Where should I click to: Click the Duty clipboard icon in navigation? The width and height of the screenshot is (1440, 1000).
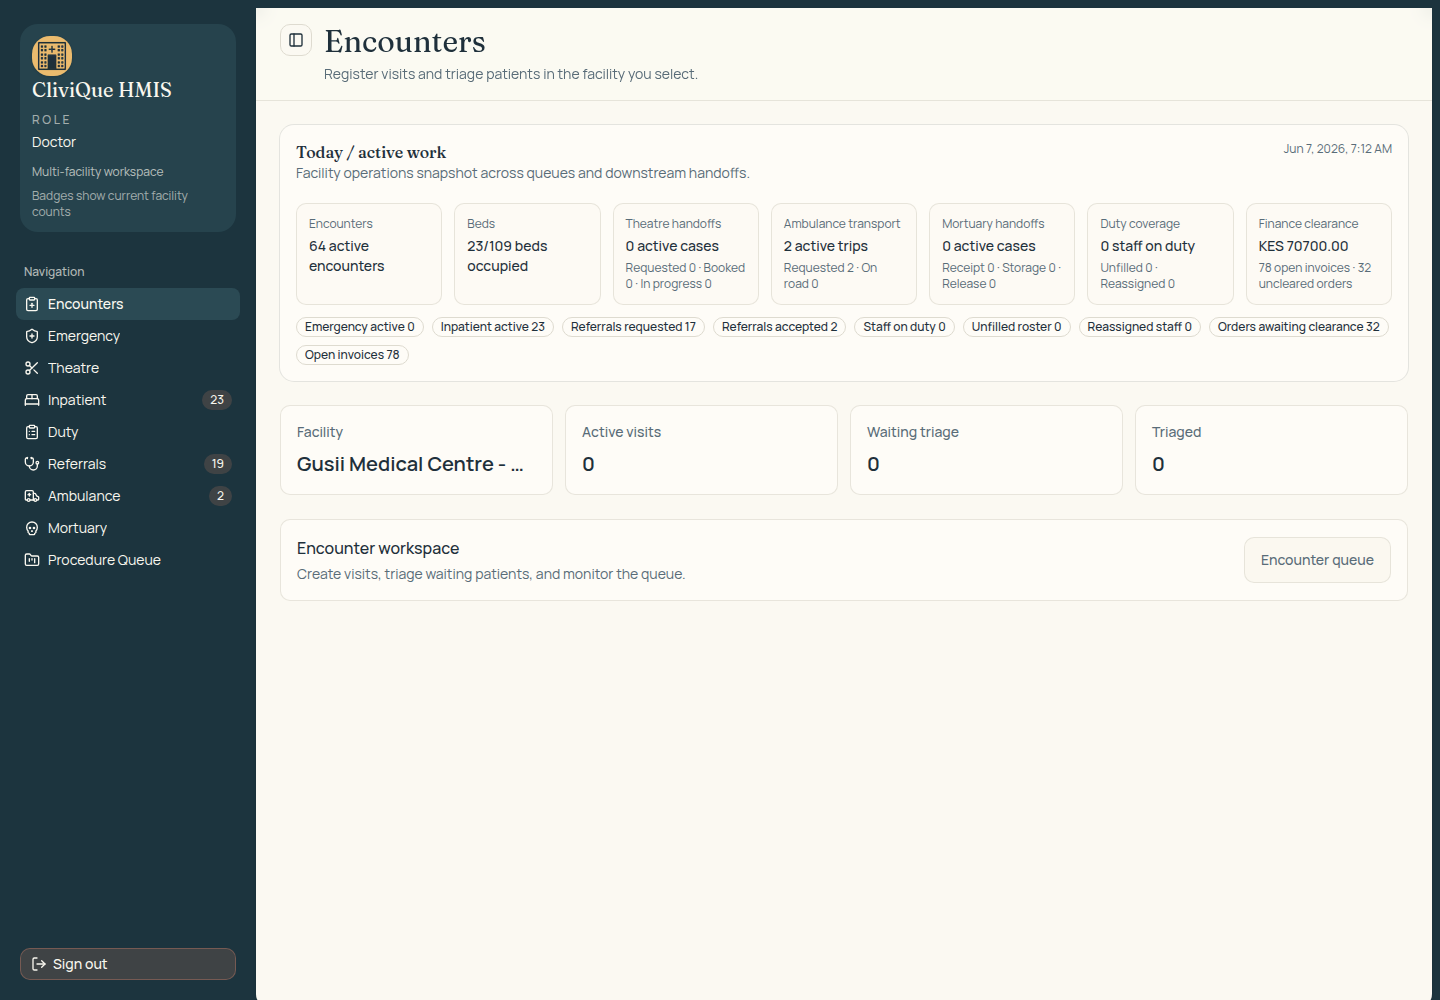[32, 432]
